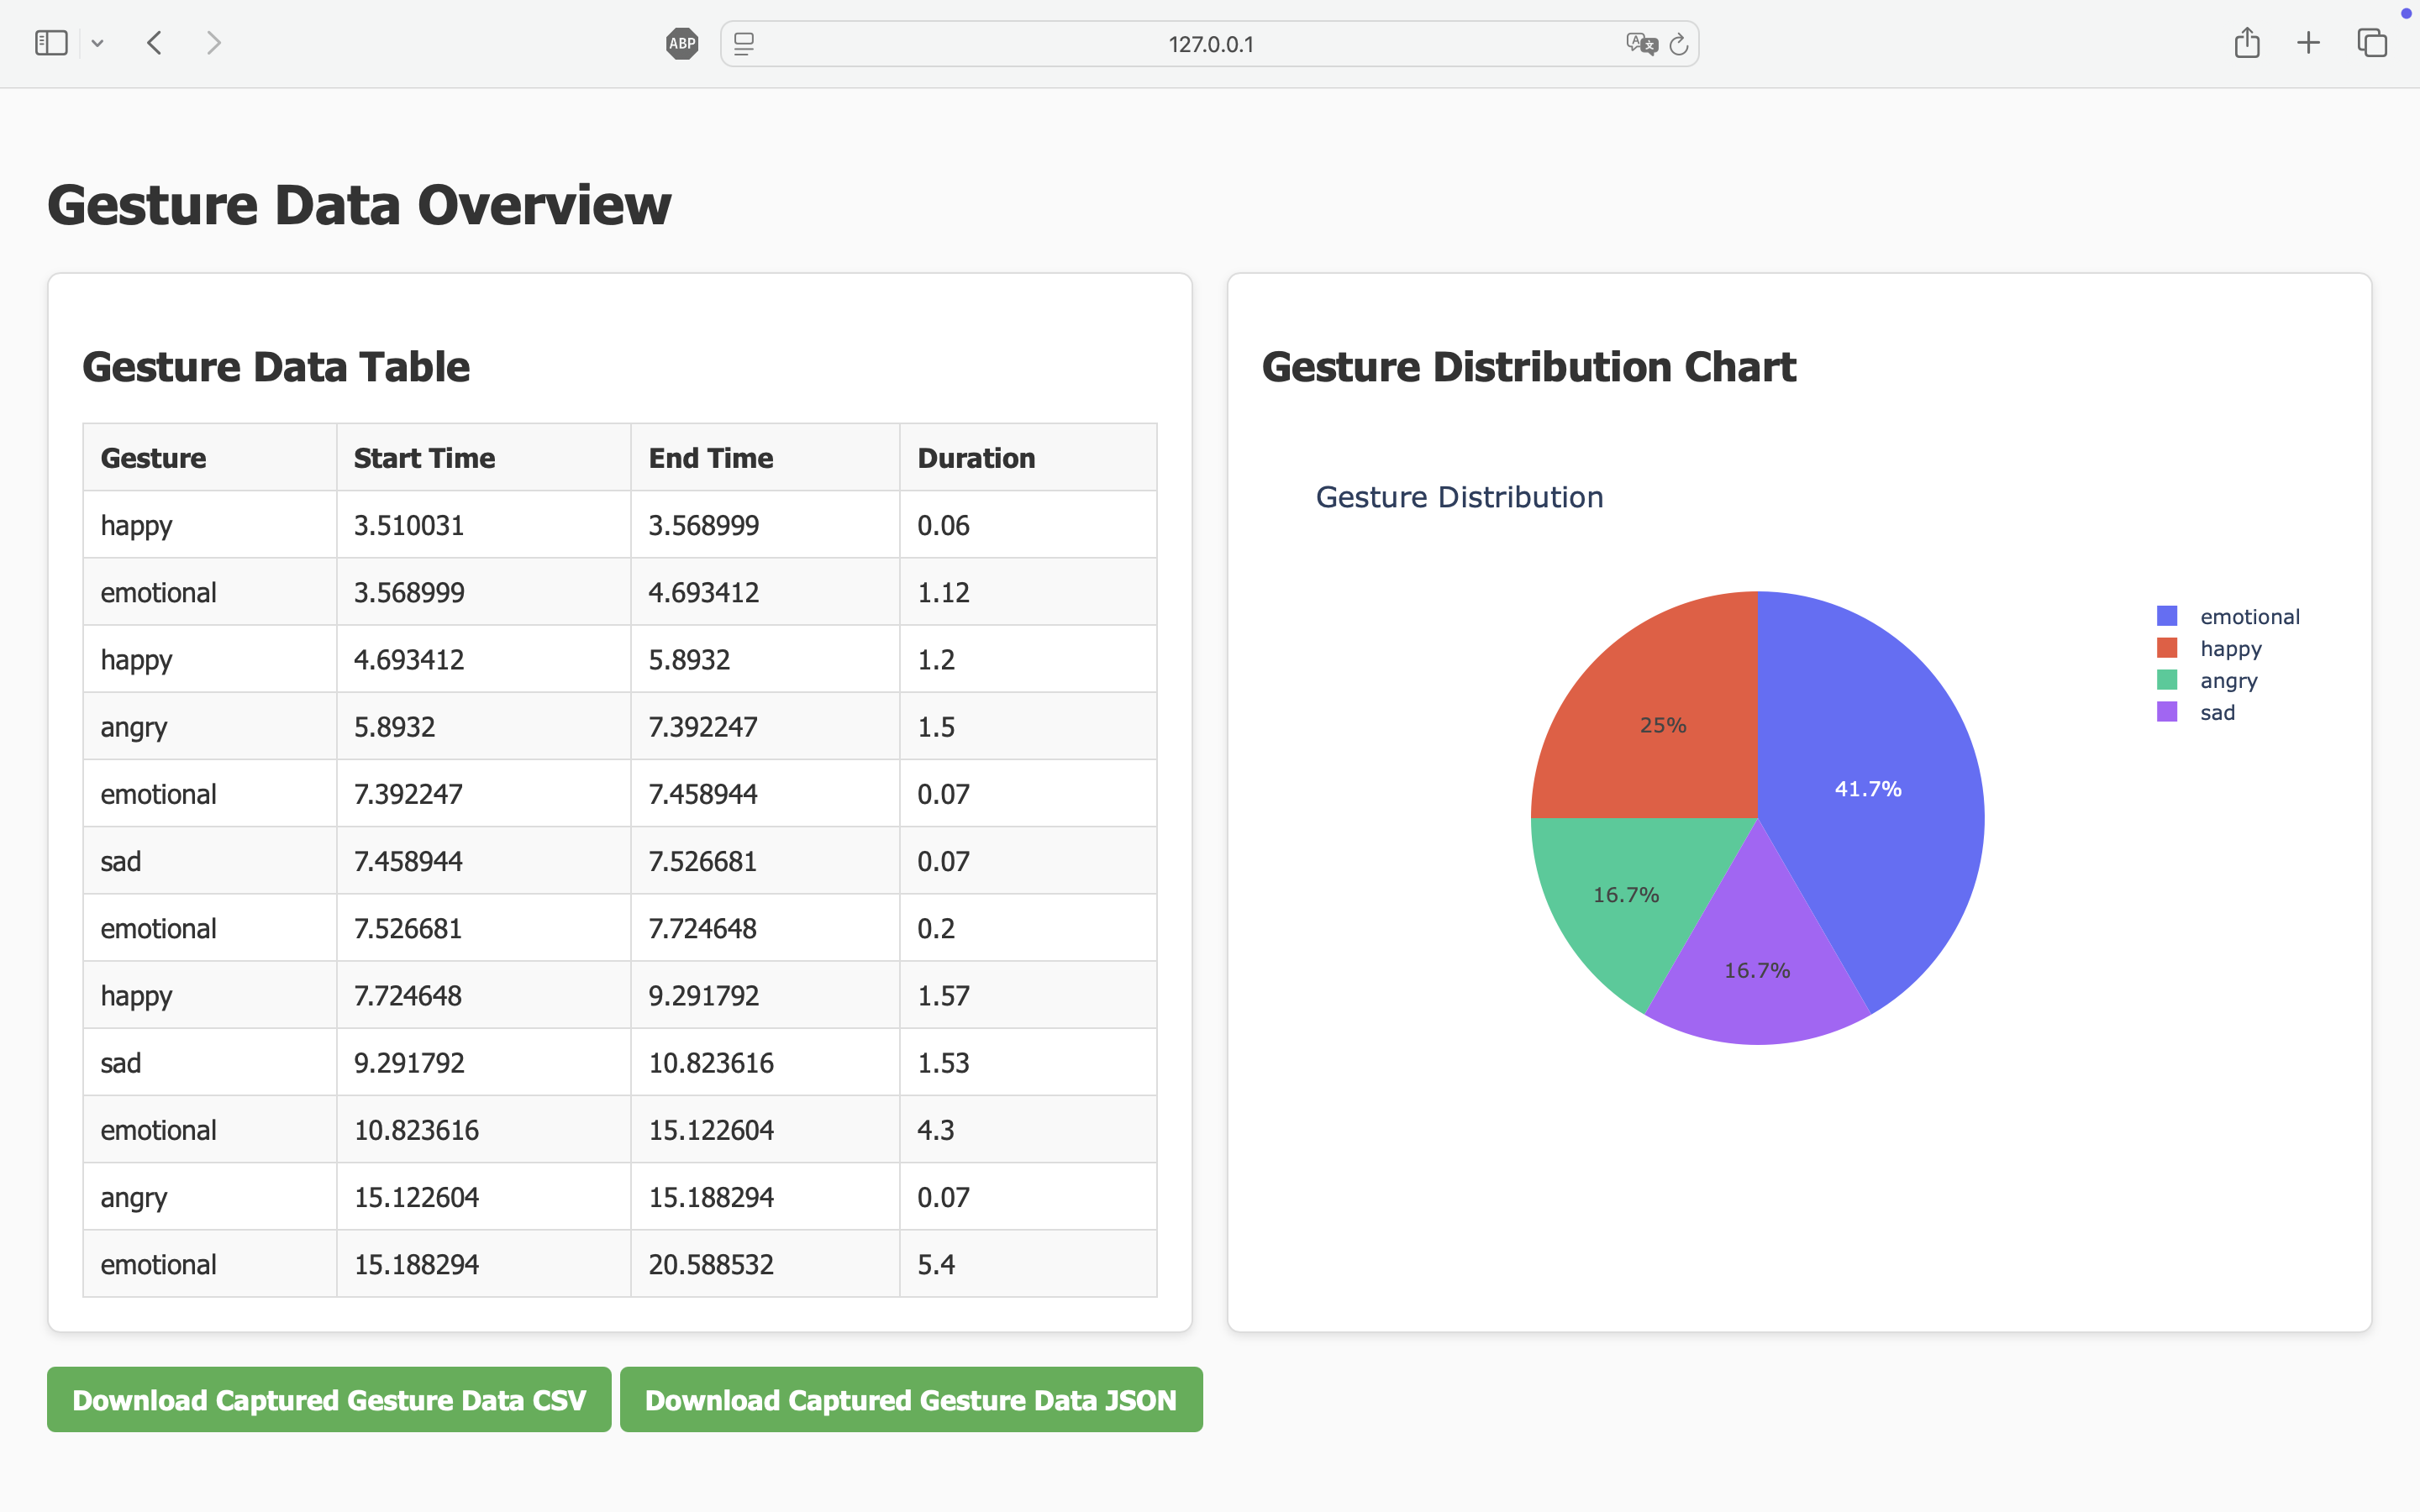
Task: Download Captured Gesture Data CSV
Action: coord(329,1399)
